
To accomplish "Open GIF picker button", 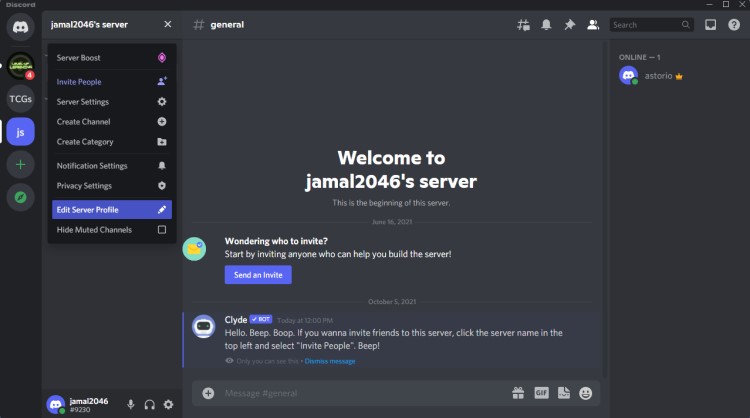I will click(541, 393).
